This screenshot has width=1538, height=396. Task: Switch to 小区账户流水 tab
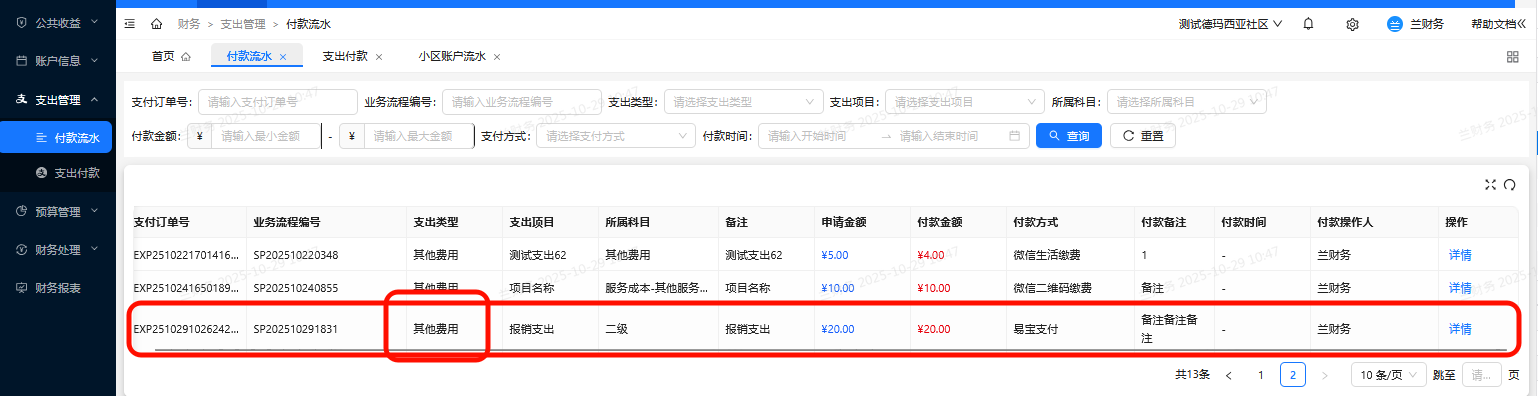point(452,57)
